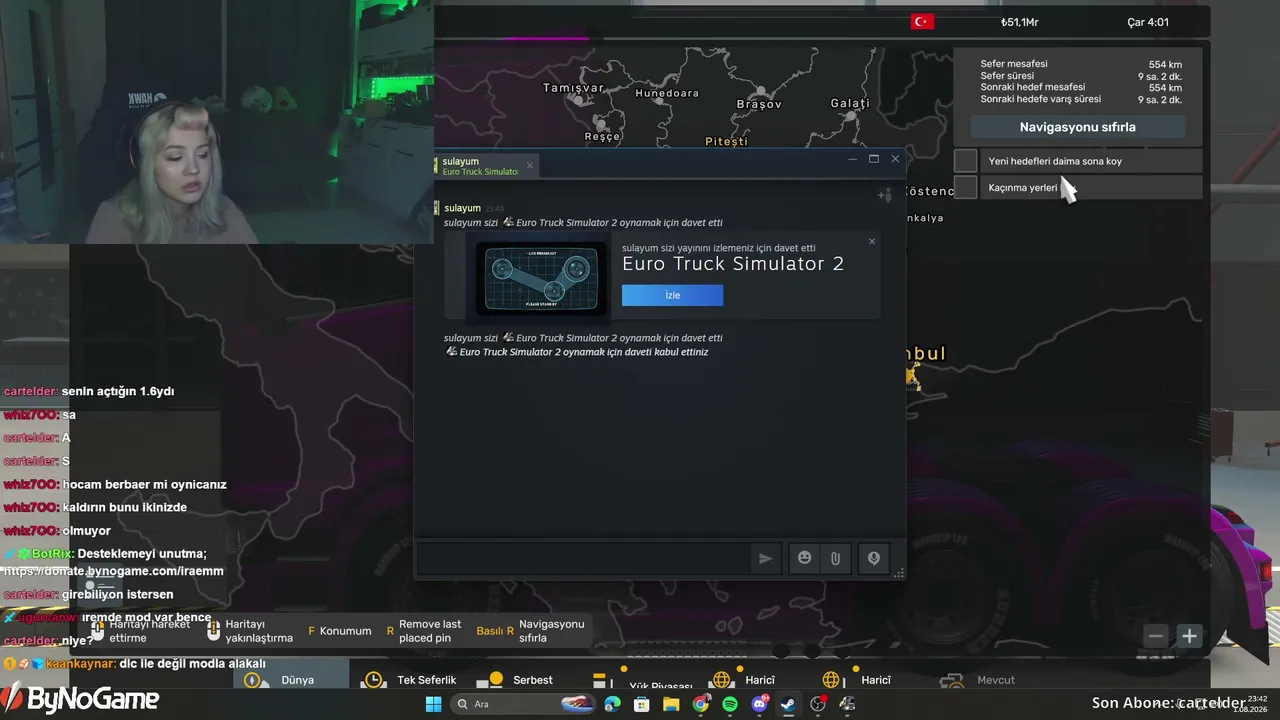Open Euro Truck Simulator 2 taskbar icon
The width and height of the screenshot is (1280, 720).
pos(847,704)
